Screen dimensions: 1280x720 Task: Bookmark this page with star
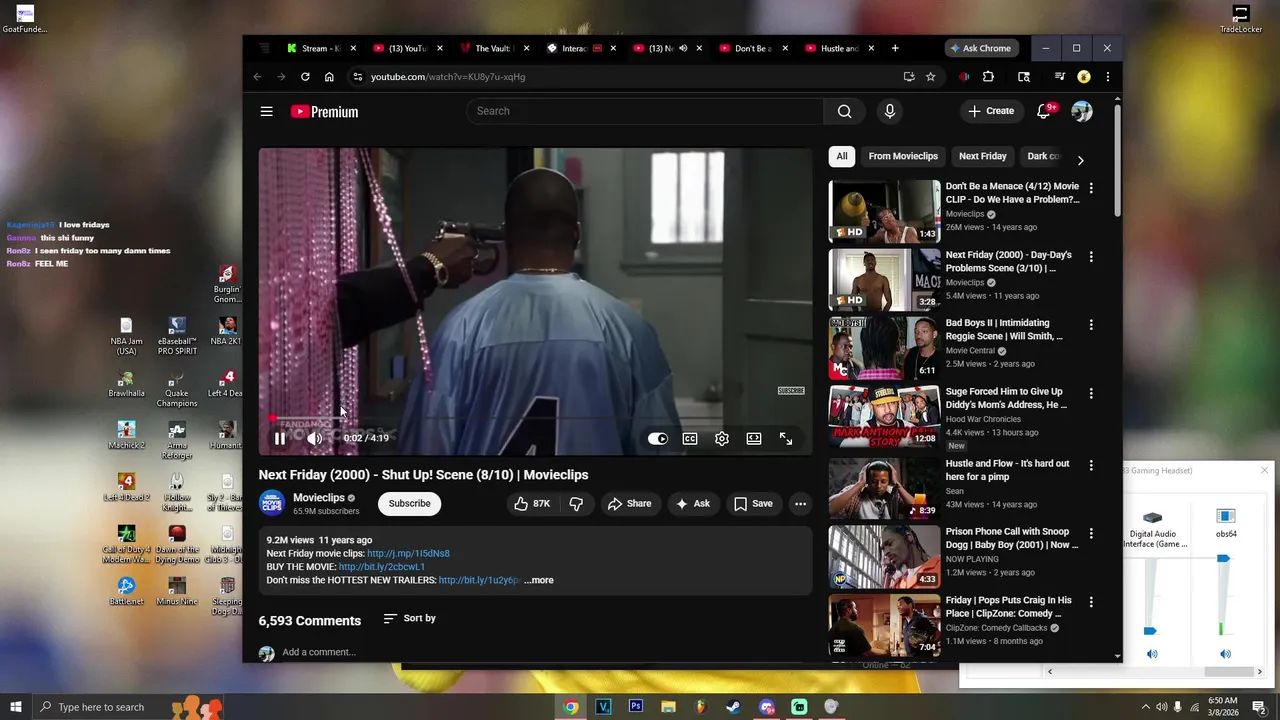[x=931, y=77]
